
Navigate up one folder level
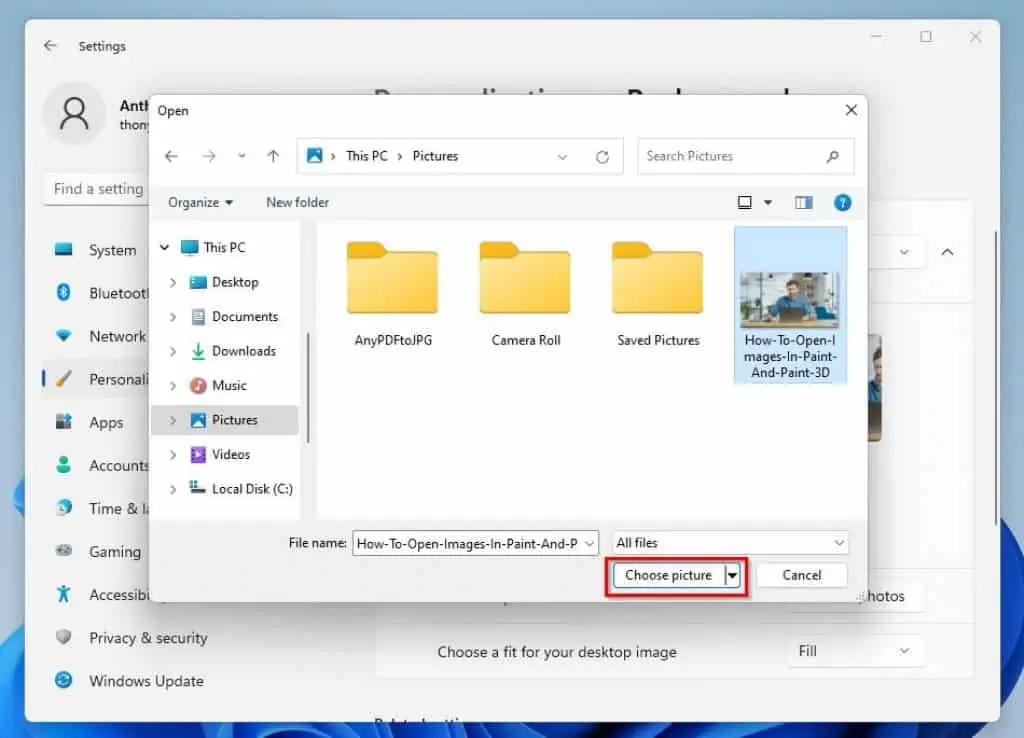(x=272, y=156)
